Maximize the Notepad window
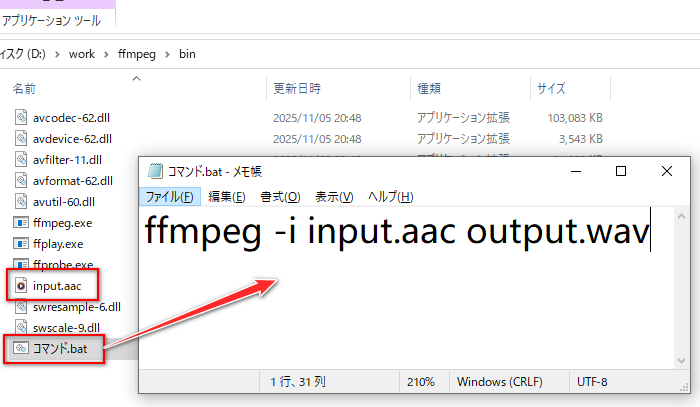700x407 pixels. [621, 171]
